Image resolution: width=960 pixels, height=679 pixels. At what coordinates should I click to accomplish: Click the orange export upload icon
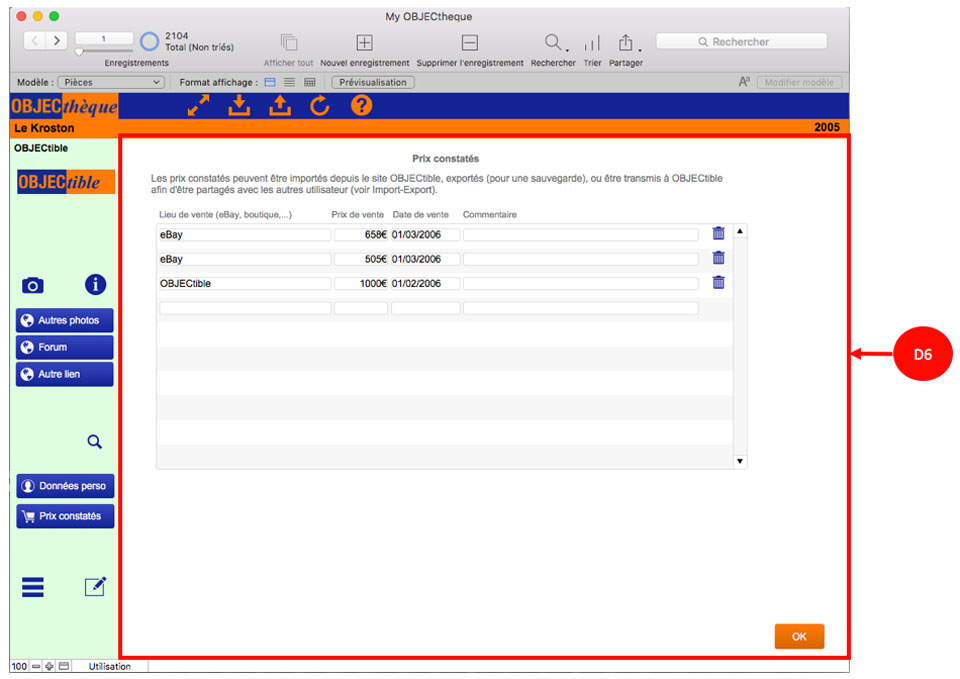click(x=280, y=106)
